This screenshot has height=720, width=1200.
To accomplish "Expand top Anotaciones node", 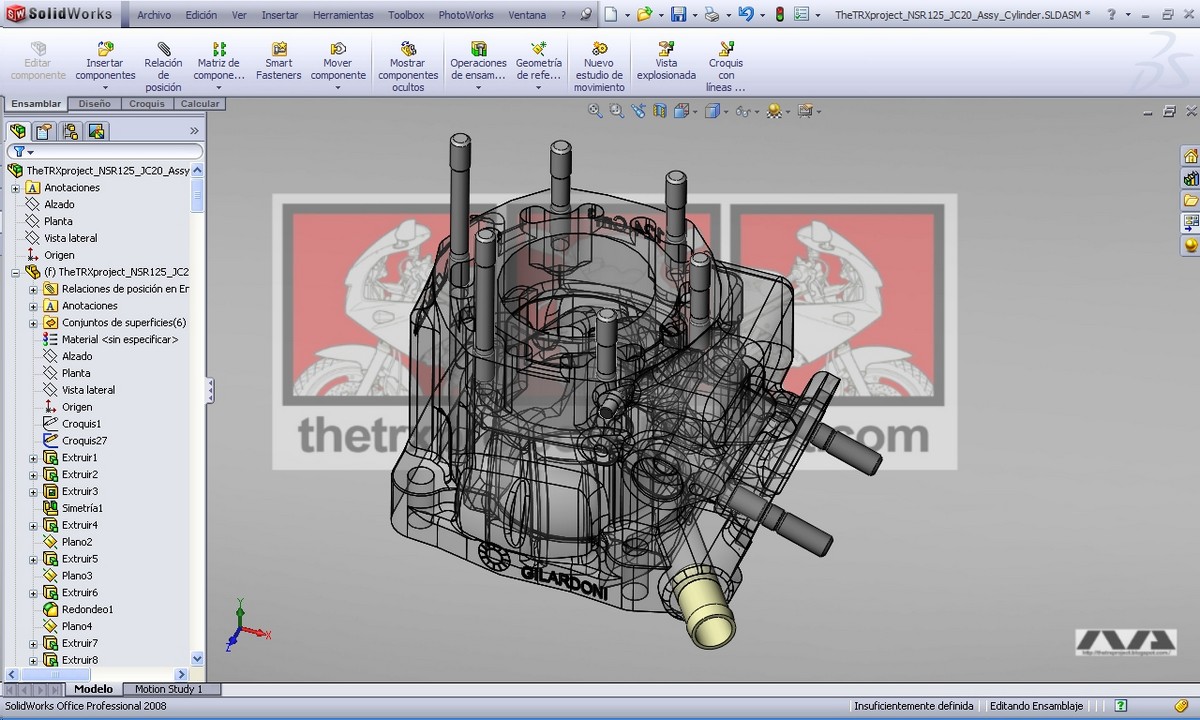I will coord(15,188).
